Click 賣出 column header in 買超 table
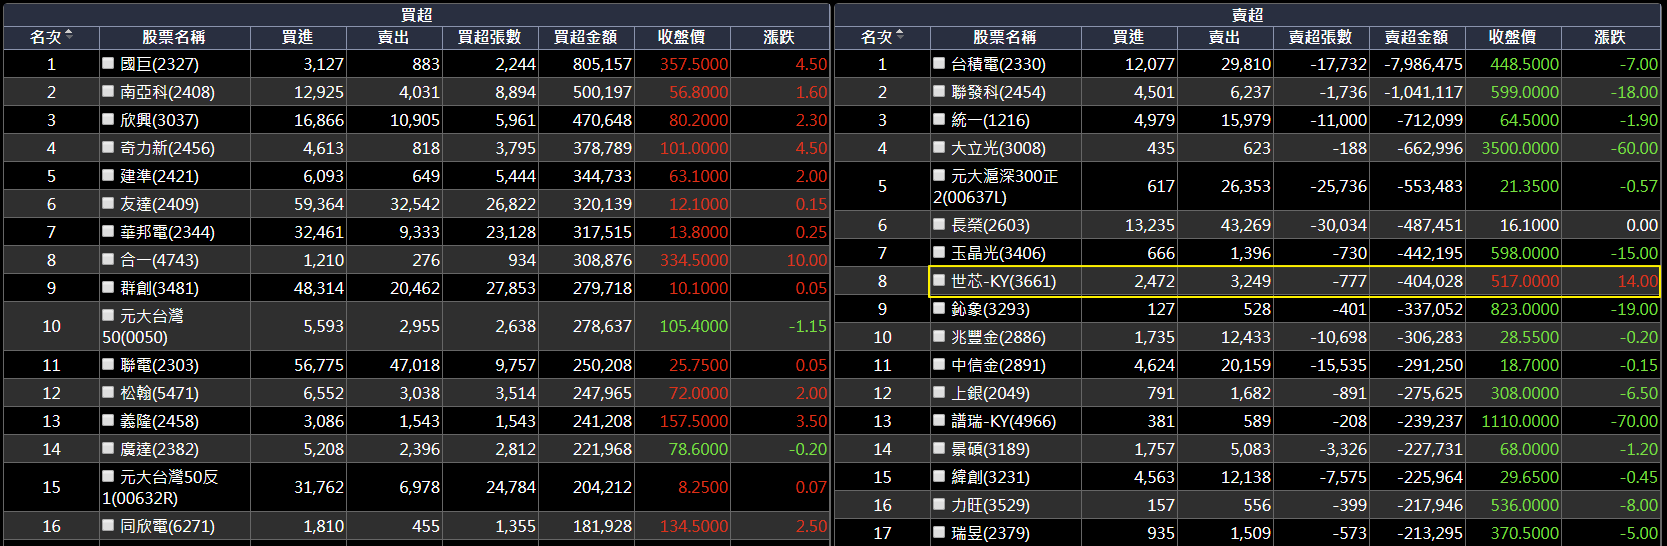Viewport: 1667px width, 546px height. tap(394, 37)
